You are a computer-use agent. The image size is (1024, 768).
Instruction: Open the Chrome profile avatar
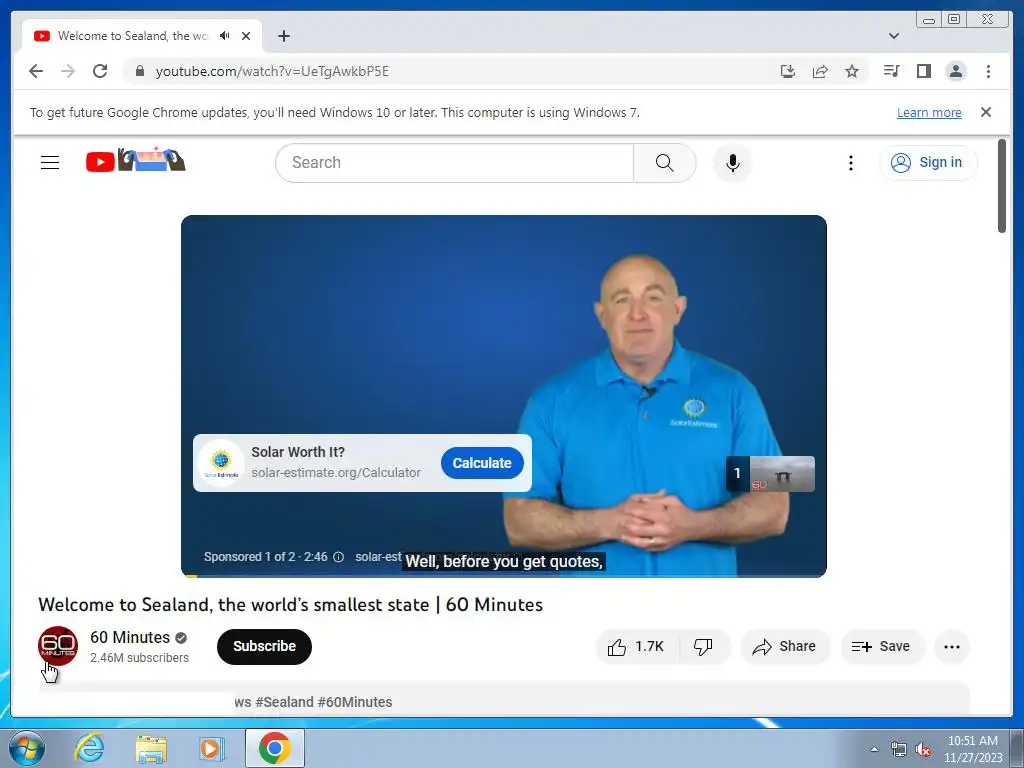tap(955, 71)
